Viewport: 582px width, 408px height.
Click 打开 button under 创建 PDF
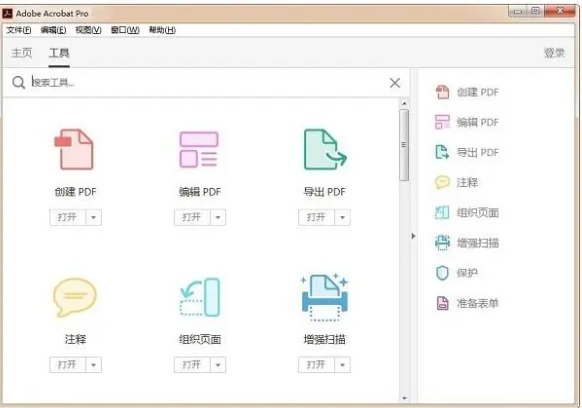tap(68, 217)
